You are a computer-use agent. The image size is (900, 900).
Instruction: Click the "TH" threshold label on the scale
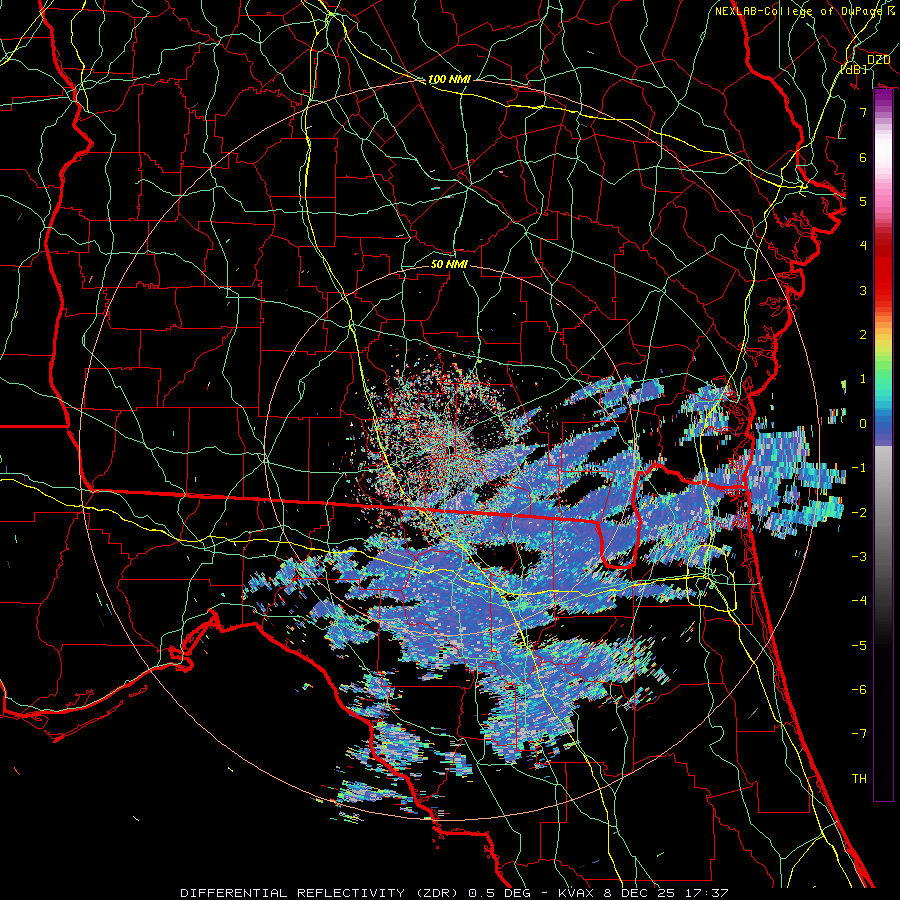tap(859, 778)
